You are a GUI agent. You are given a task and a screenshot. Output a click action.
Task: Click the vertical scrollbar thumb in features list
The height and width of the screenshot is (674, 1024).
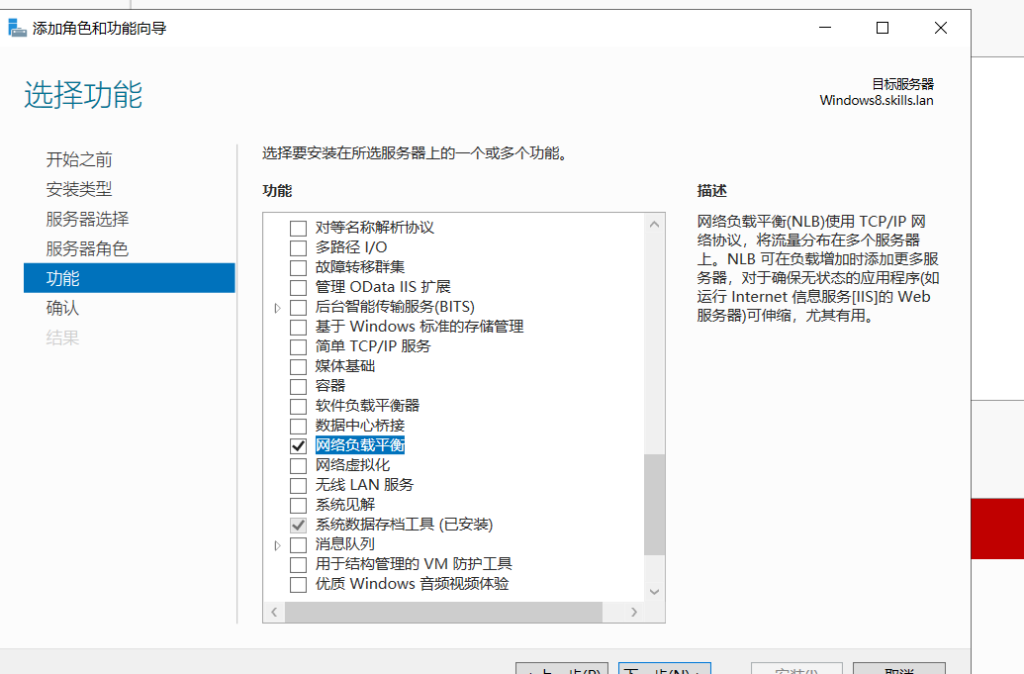[x=655, y=504]
